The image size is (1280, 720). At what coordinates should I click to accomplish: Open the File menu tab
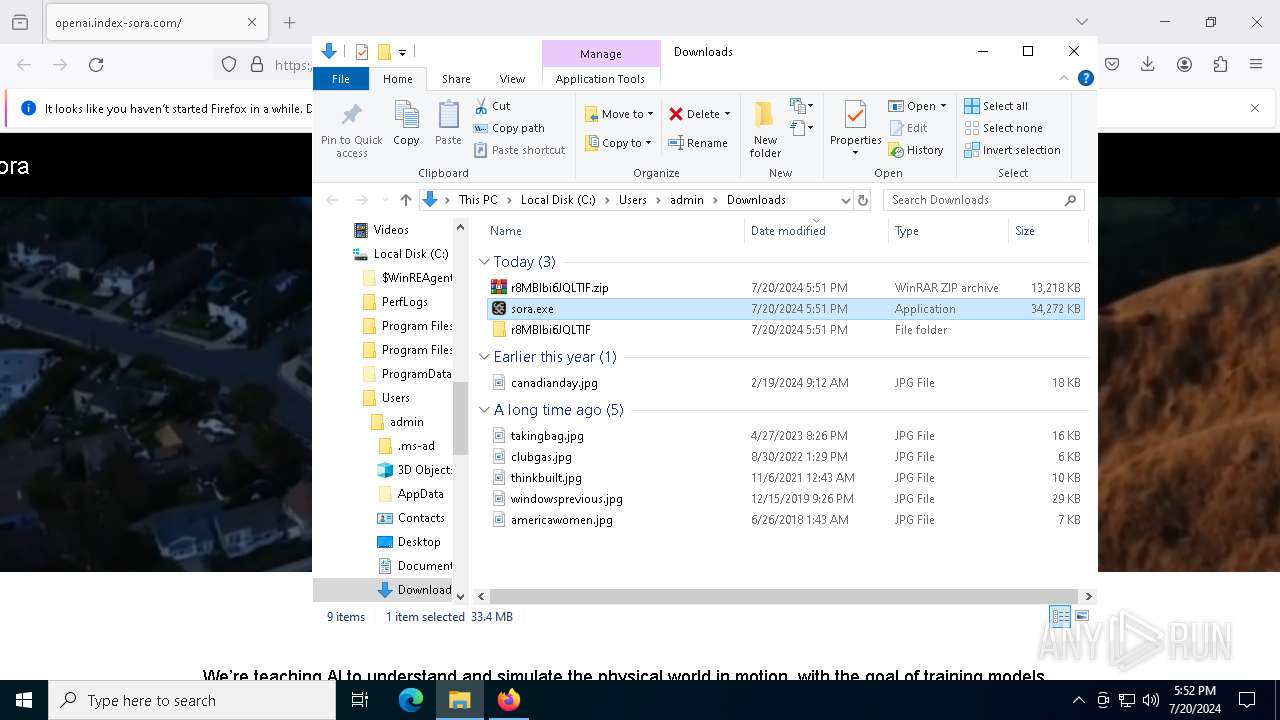coord(341,79)
